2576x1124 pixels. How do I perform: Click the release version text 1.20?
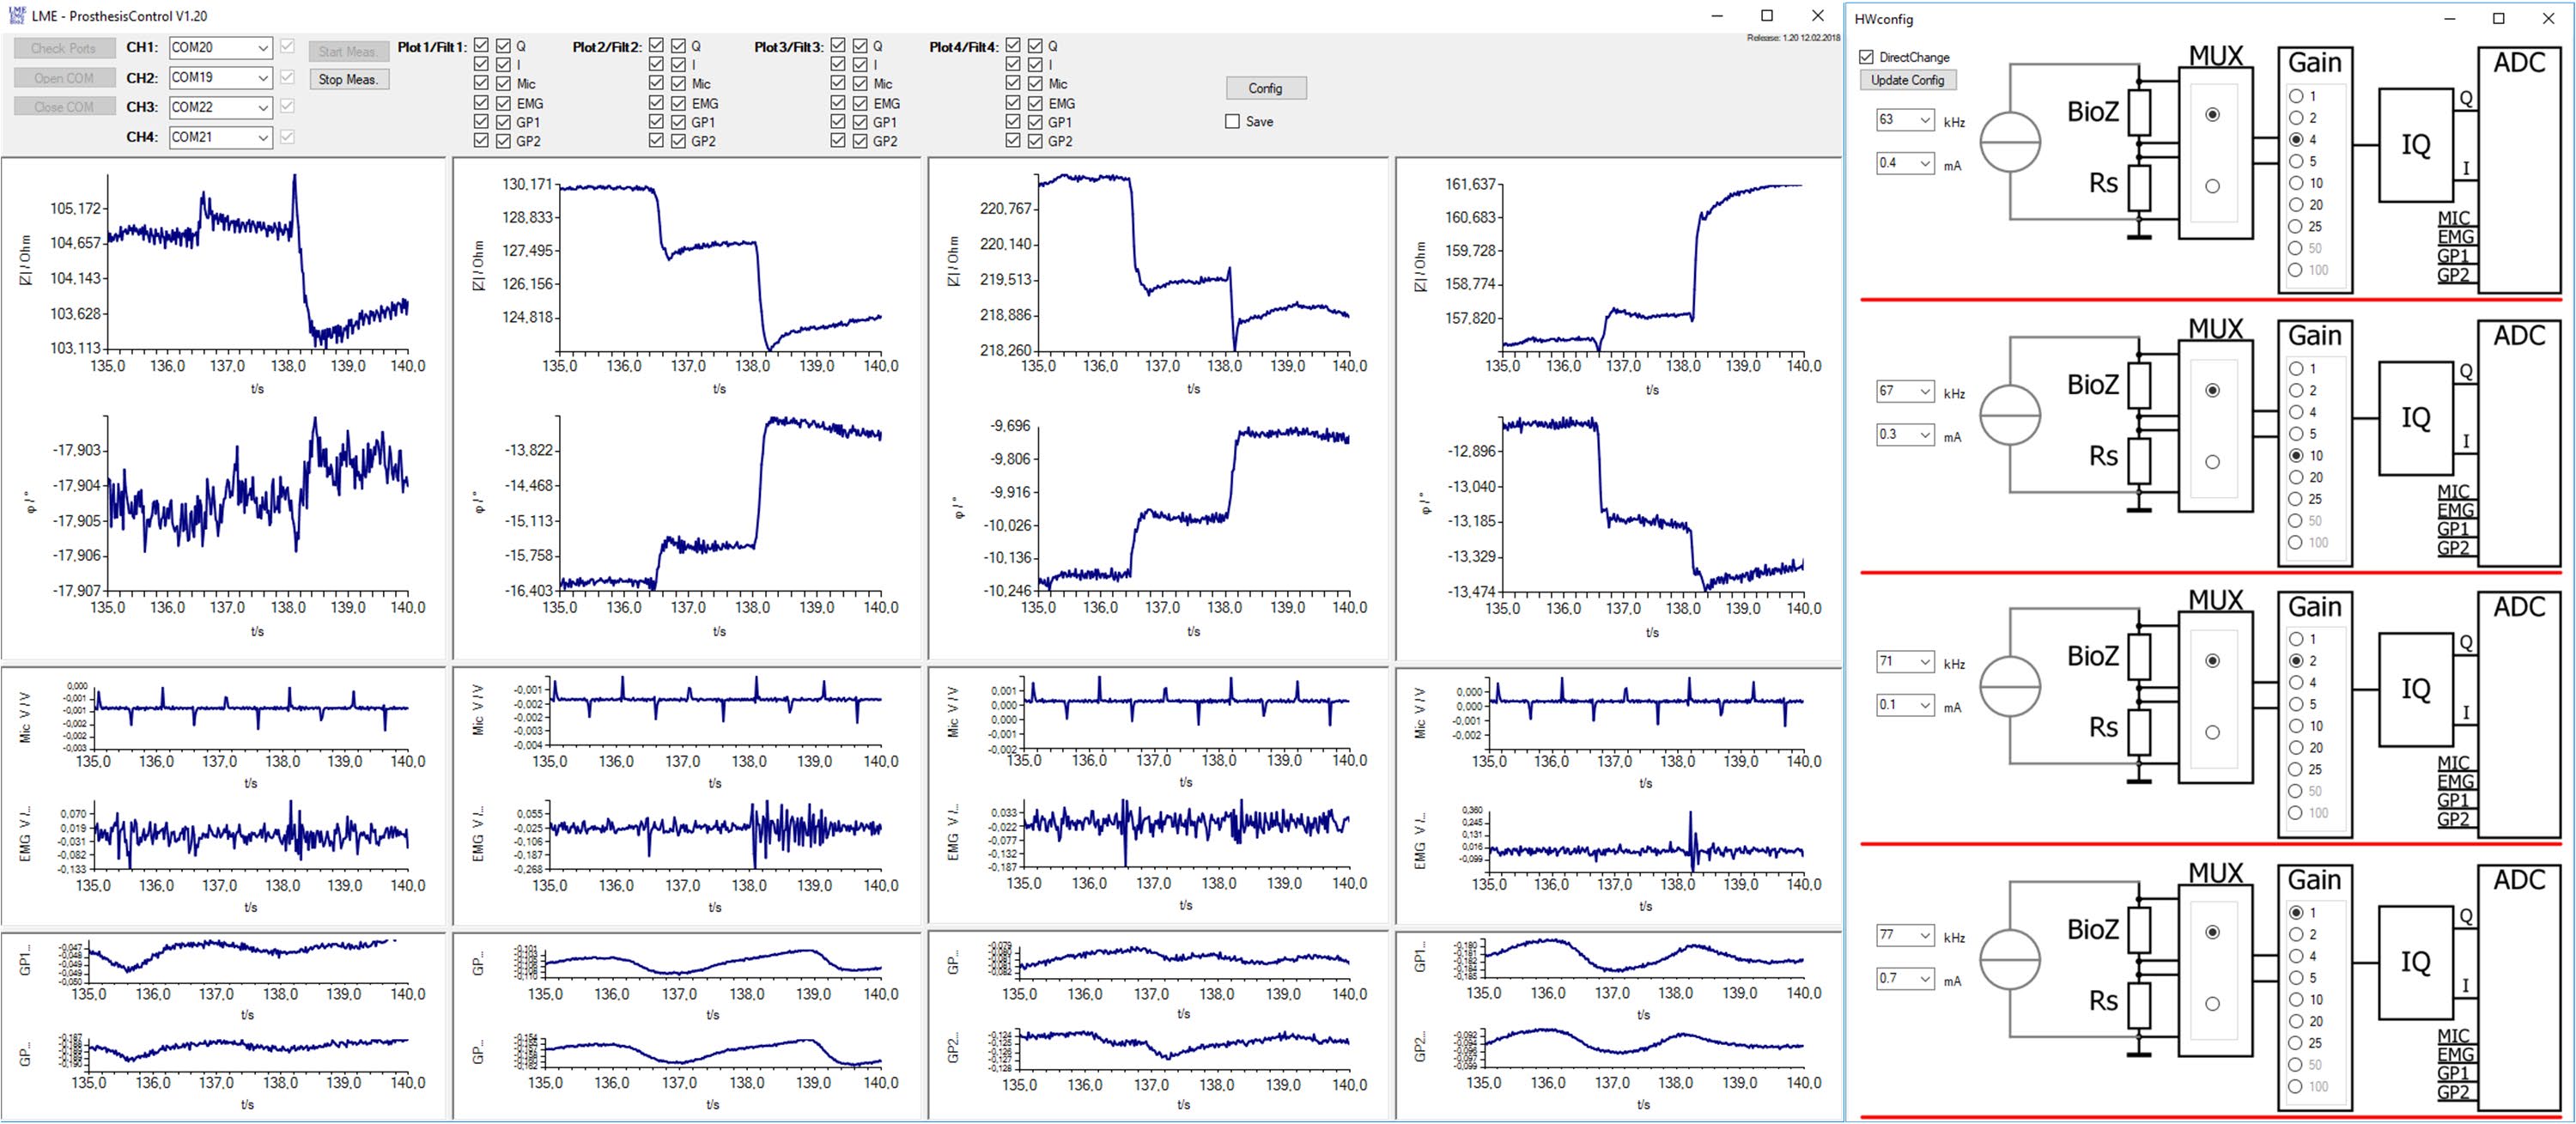1793,38
